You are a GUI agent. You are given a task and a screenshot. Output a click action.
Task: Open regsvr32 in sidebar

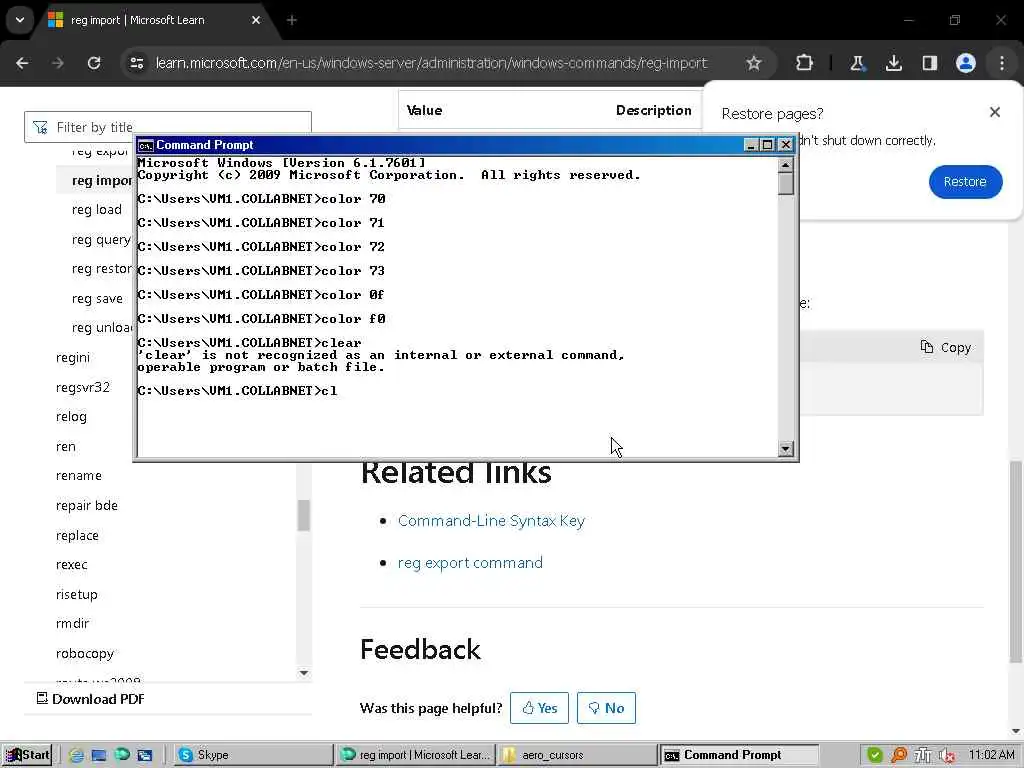(83, 387)
